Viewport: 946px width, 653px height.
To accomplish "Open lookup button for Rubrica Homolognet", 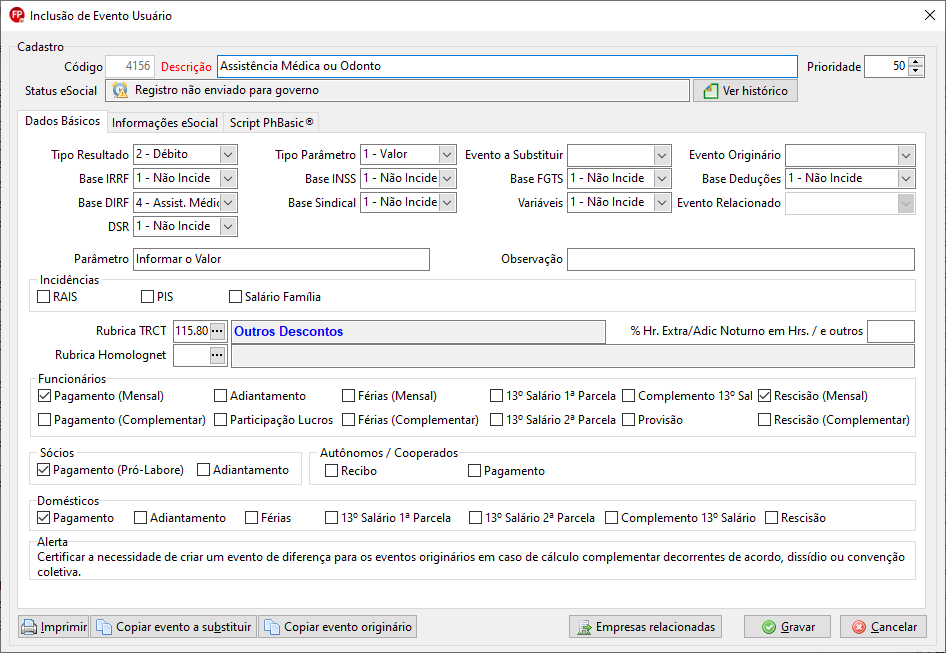I will point(217,355).
